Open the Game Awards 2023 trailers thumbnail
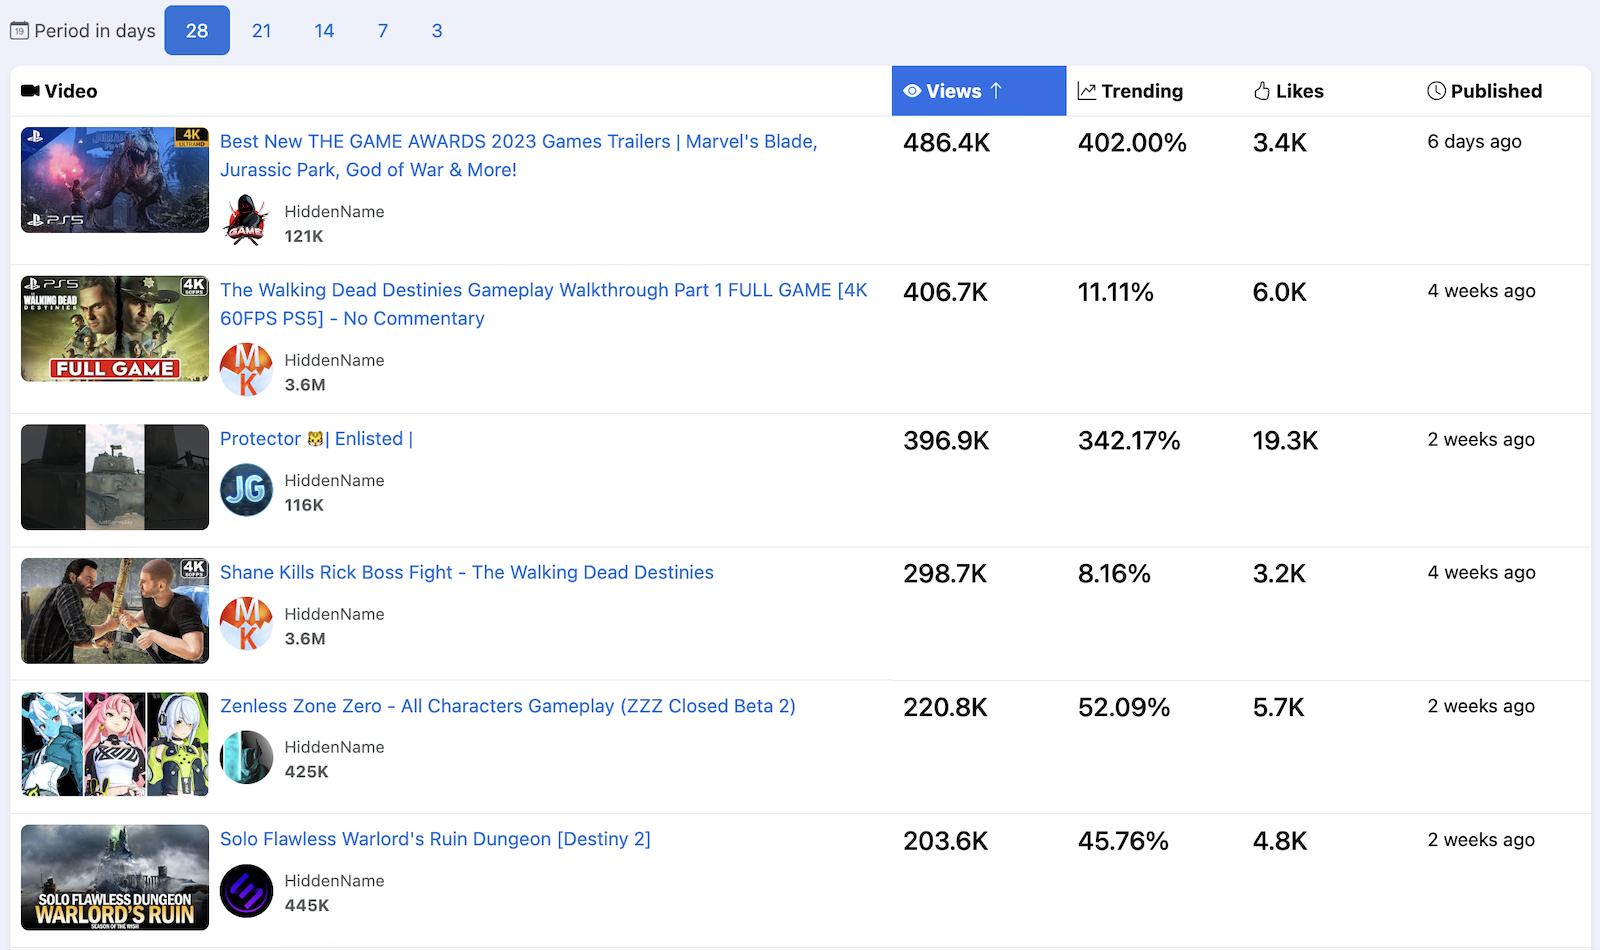Image resolution: width=1600 pixels, height=950 pixels. pyautogui.click(x=115, y=180)
